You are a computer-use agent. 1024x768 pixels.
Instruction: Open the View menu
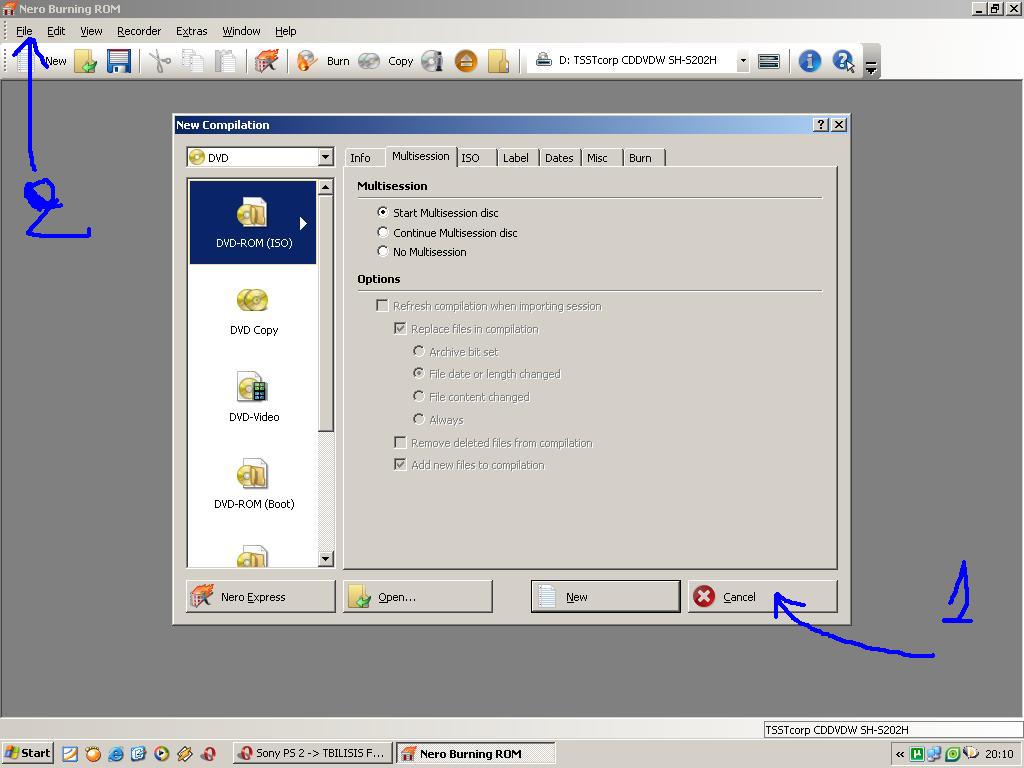click(x=91, y=31)
